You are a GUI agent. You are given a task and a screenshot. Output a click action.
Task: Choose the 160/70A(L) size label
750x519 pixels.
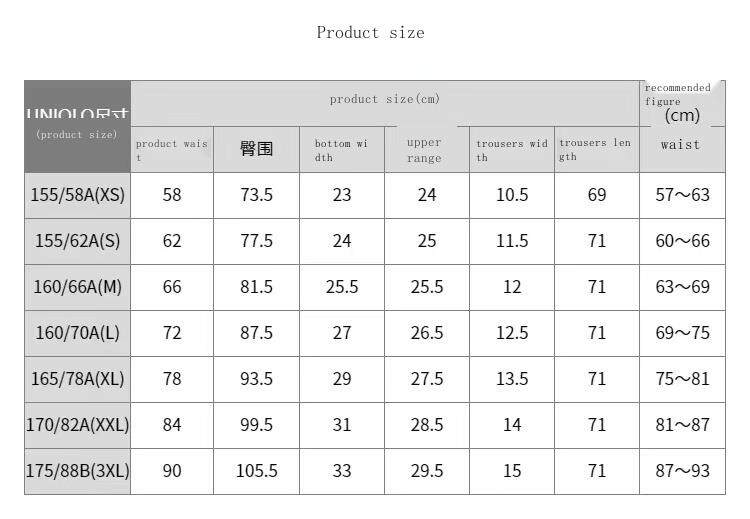click(x=78, y=333)
